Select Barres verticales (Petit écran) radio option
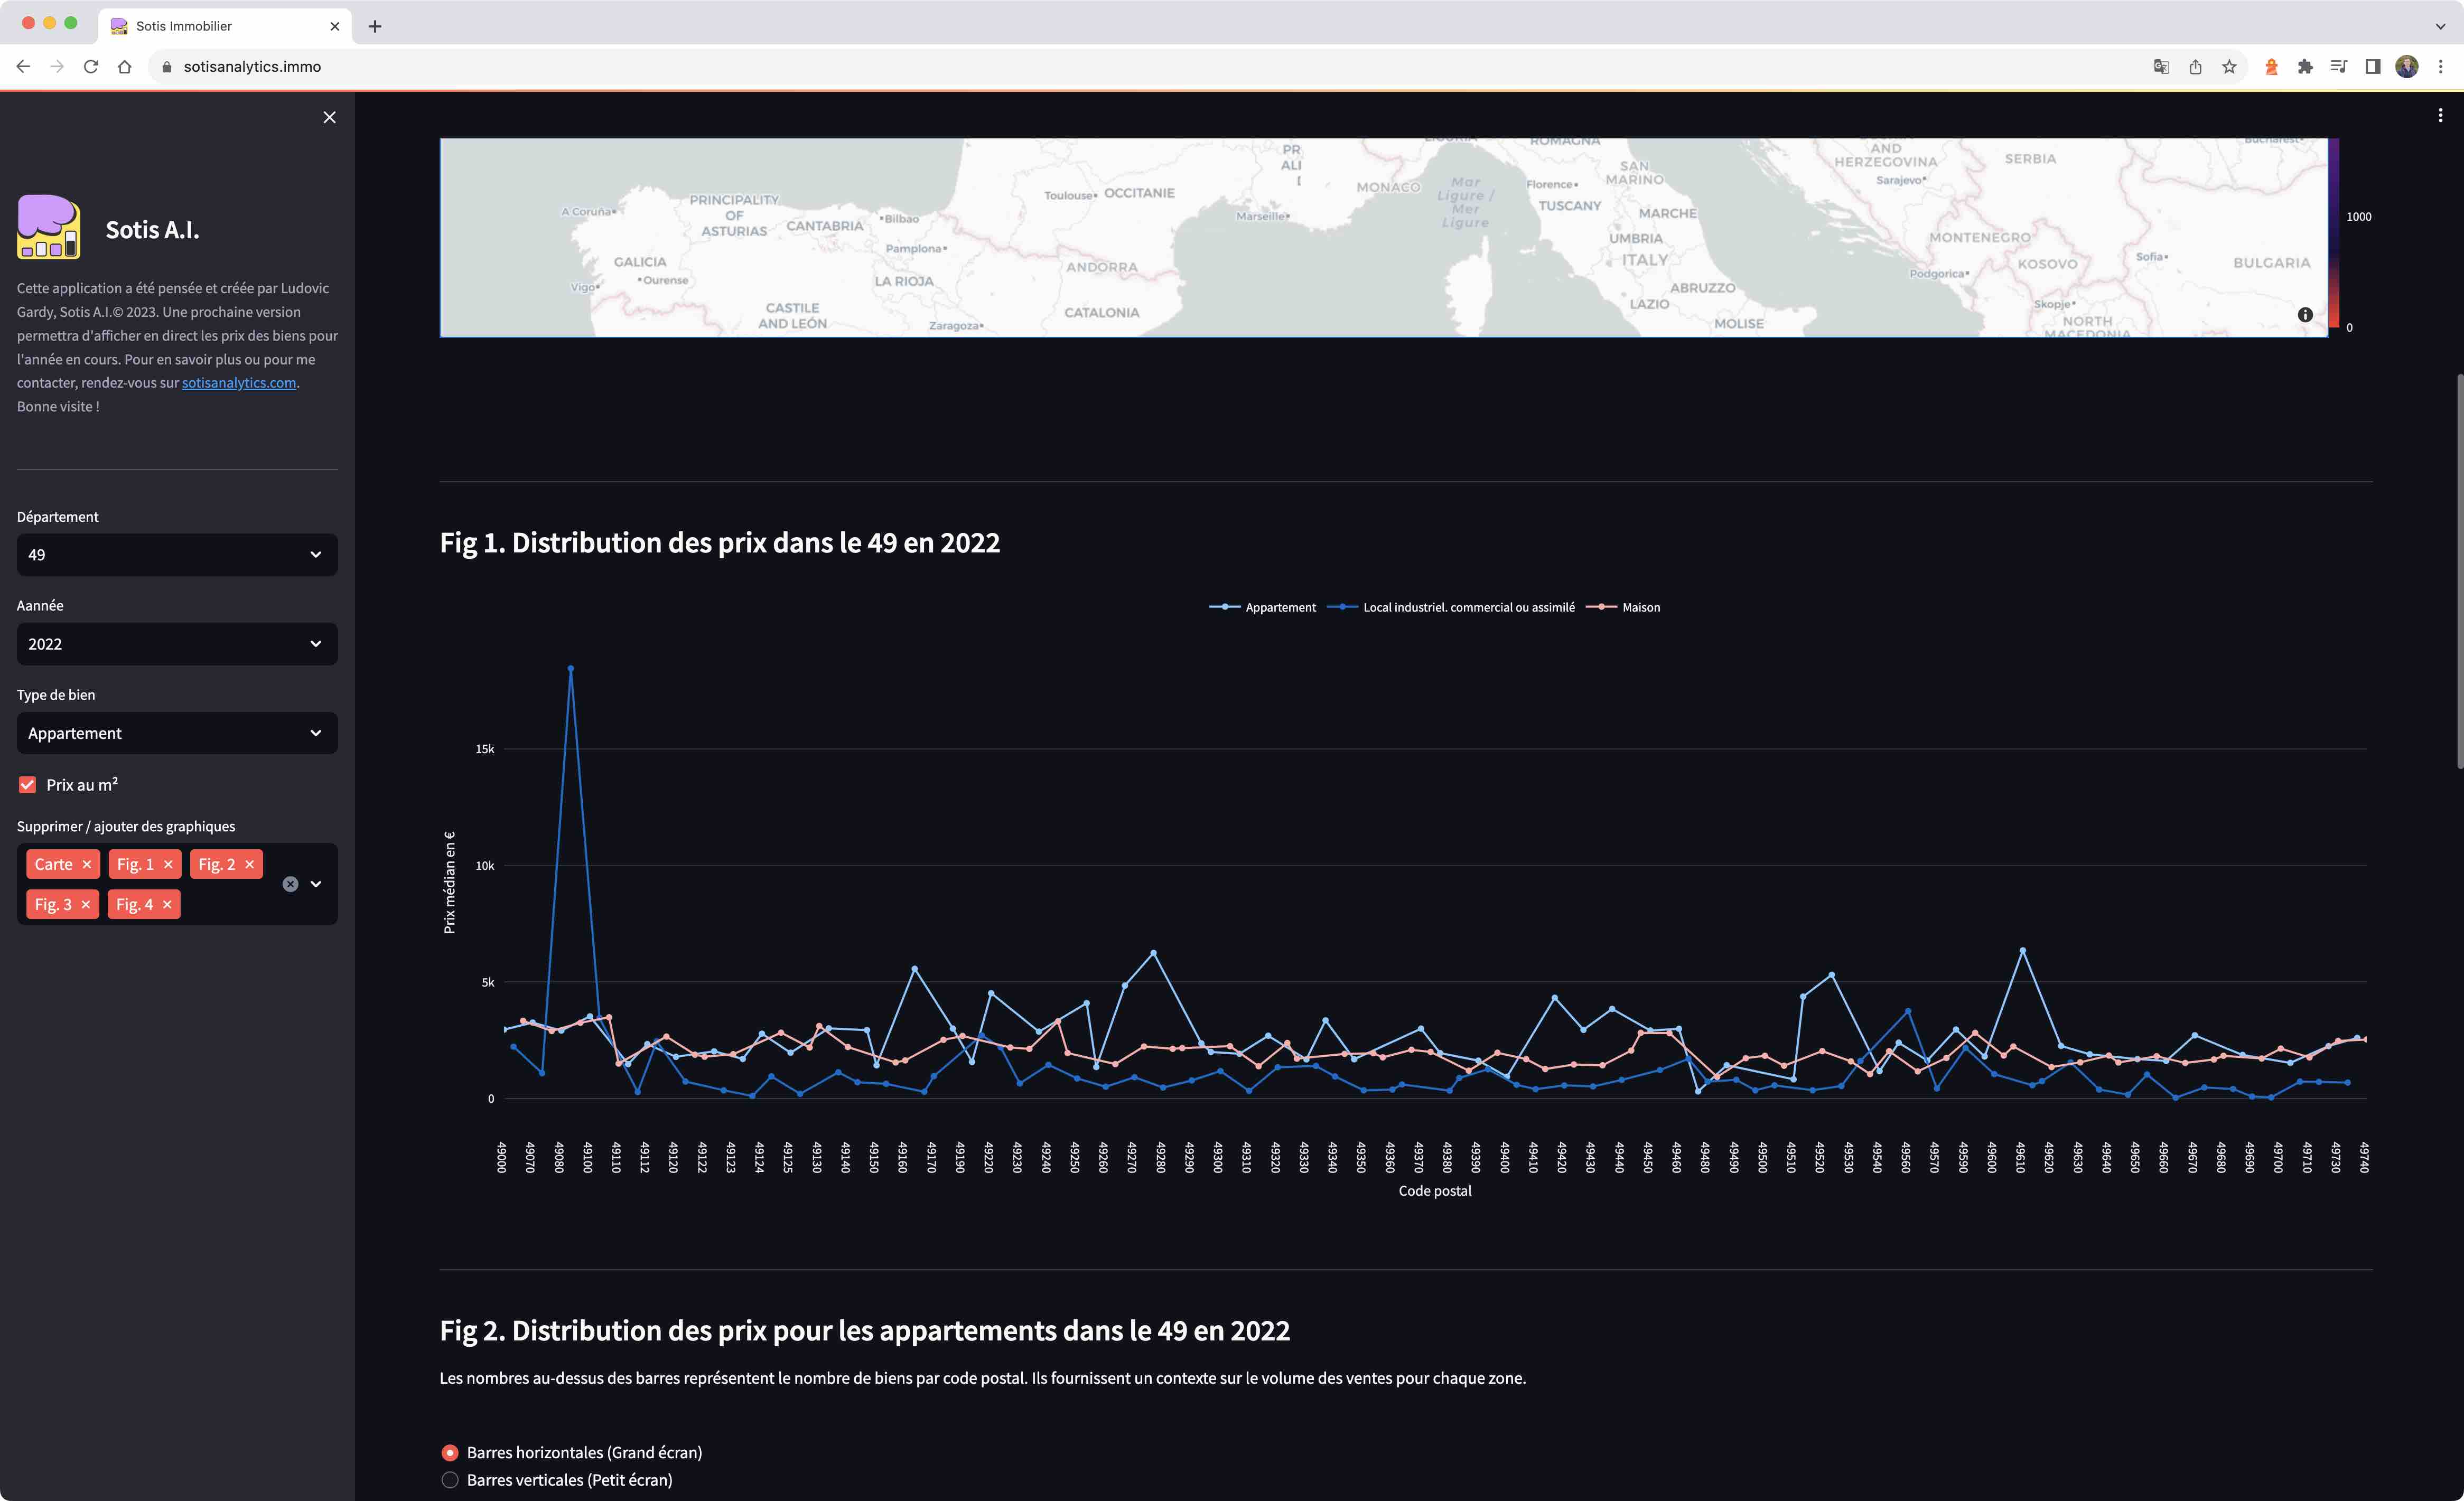 pyautogui.click(x=450, y=1480)
